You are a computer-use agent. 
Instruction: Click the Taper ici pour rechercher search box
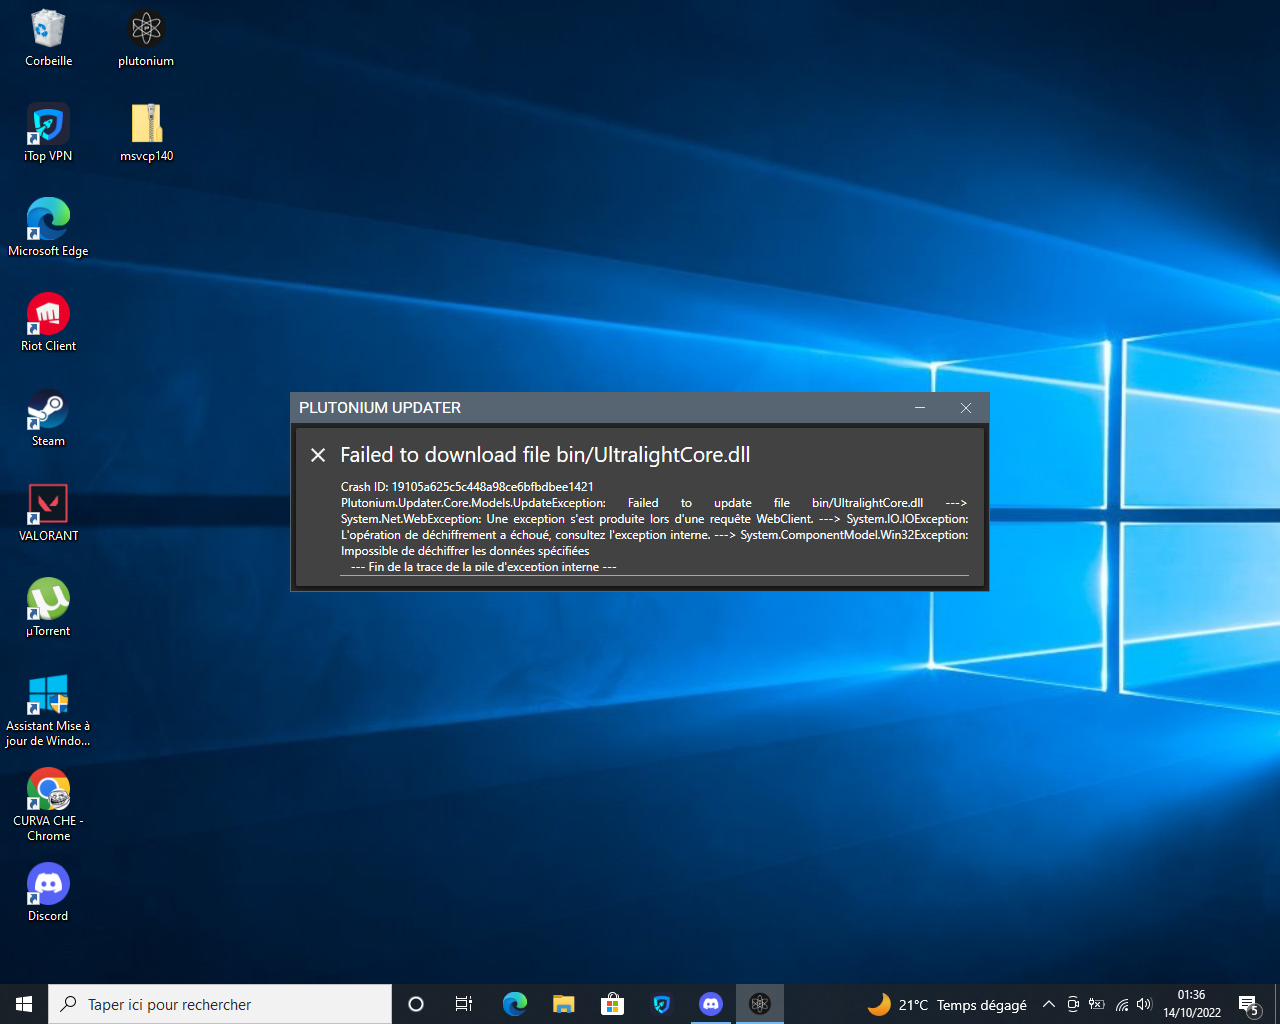point(220,1004)
